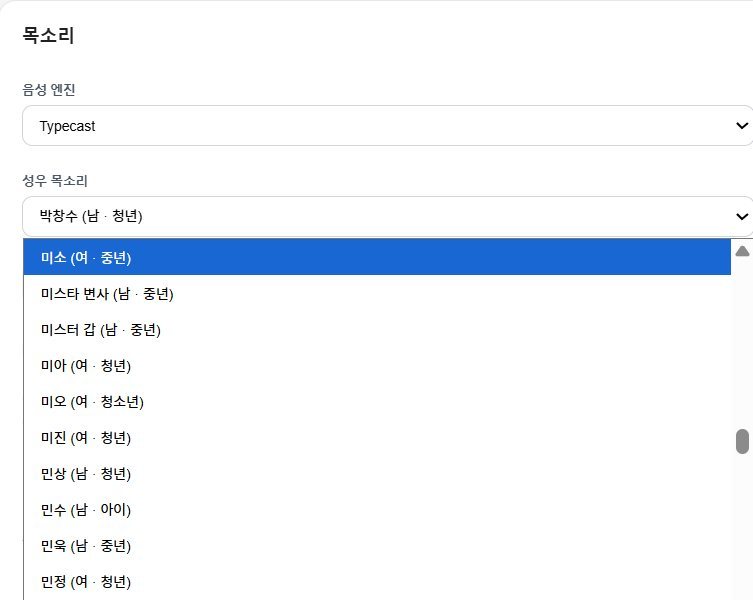The width and height of the screenshot is (753, 600).
Task: Select 미소 (여 · 중년) voice option
Action: click(377, 257)
